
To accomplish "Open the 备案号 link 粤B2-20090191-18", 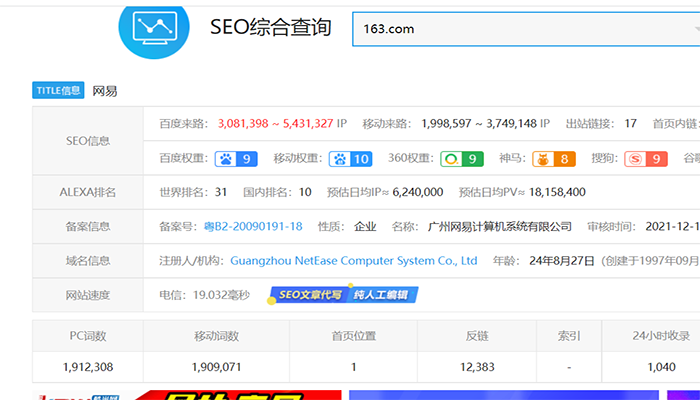I will pyautogui.click(x=253, y=226).
